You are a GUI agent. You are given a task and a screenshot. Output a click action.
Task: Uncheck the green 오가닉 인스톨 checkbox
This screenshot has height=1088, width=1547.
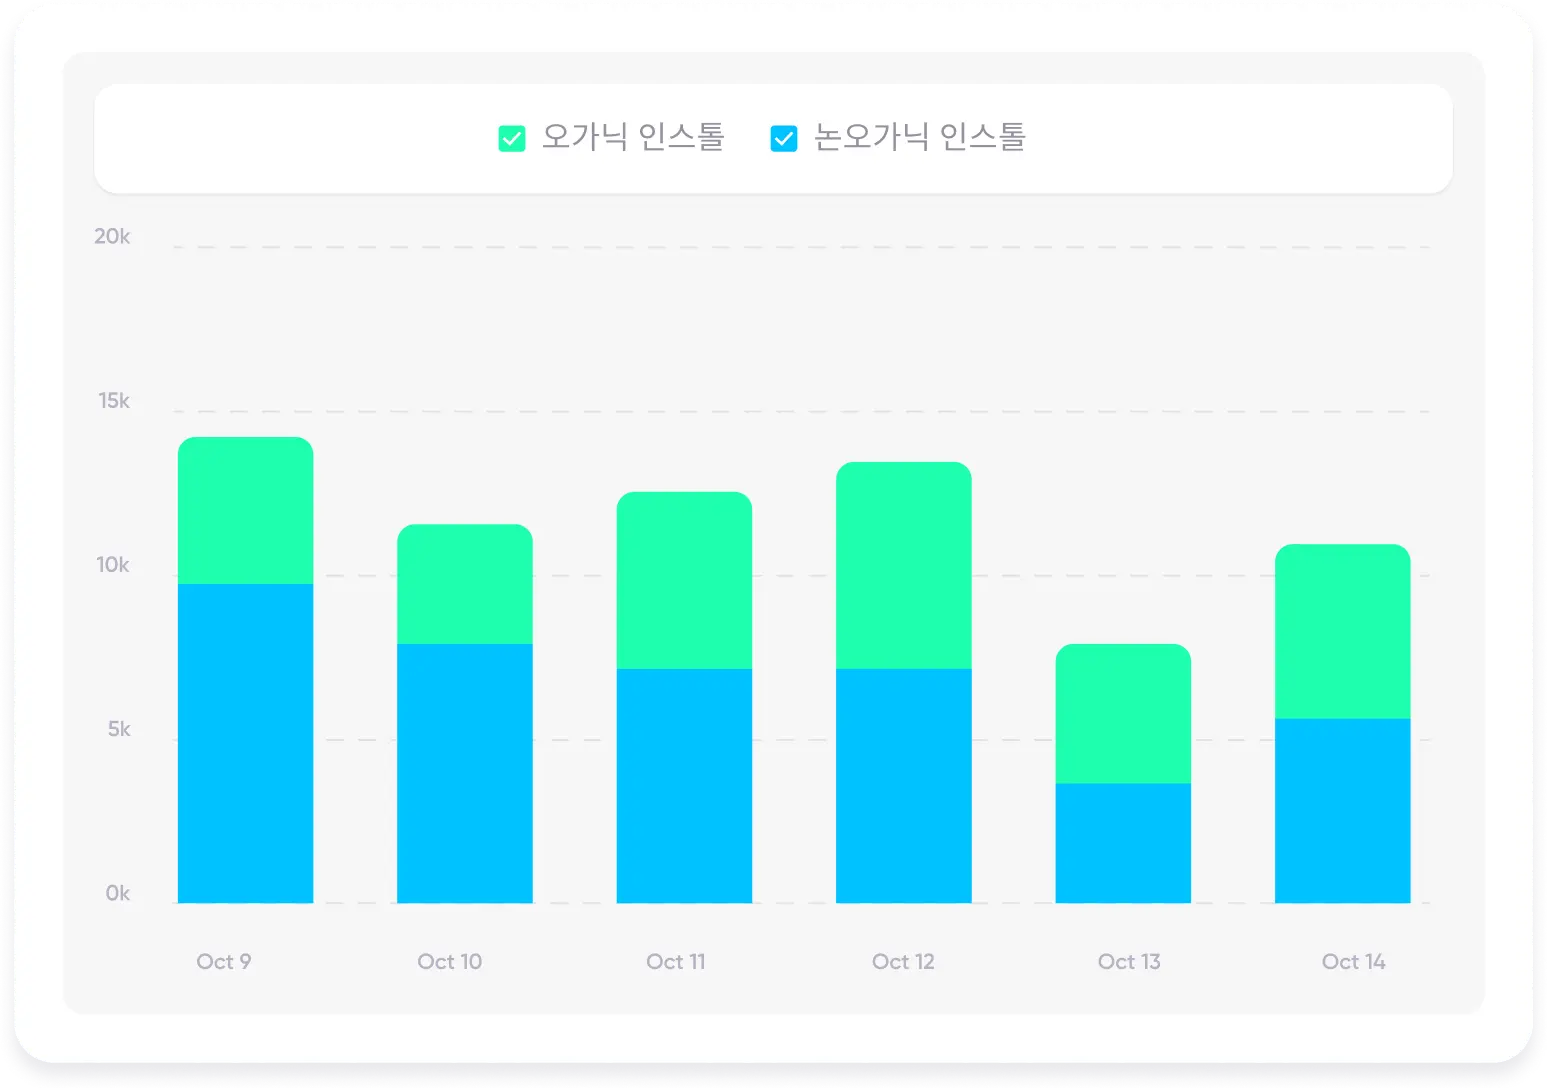[x=512, y=139]
